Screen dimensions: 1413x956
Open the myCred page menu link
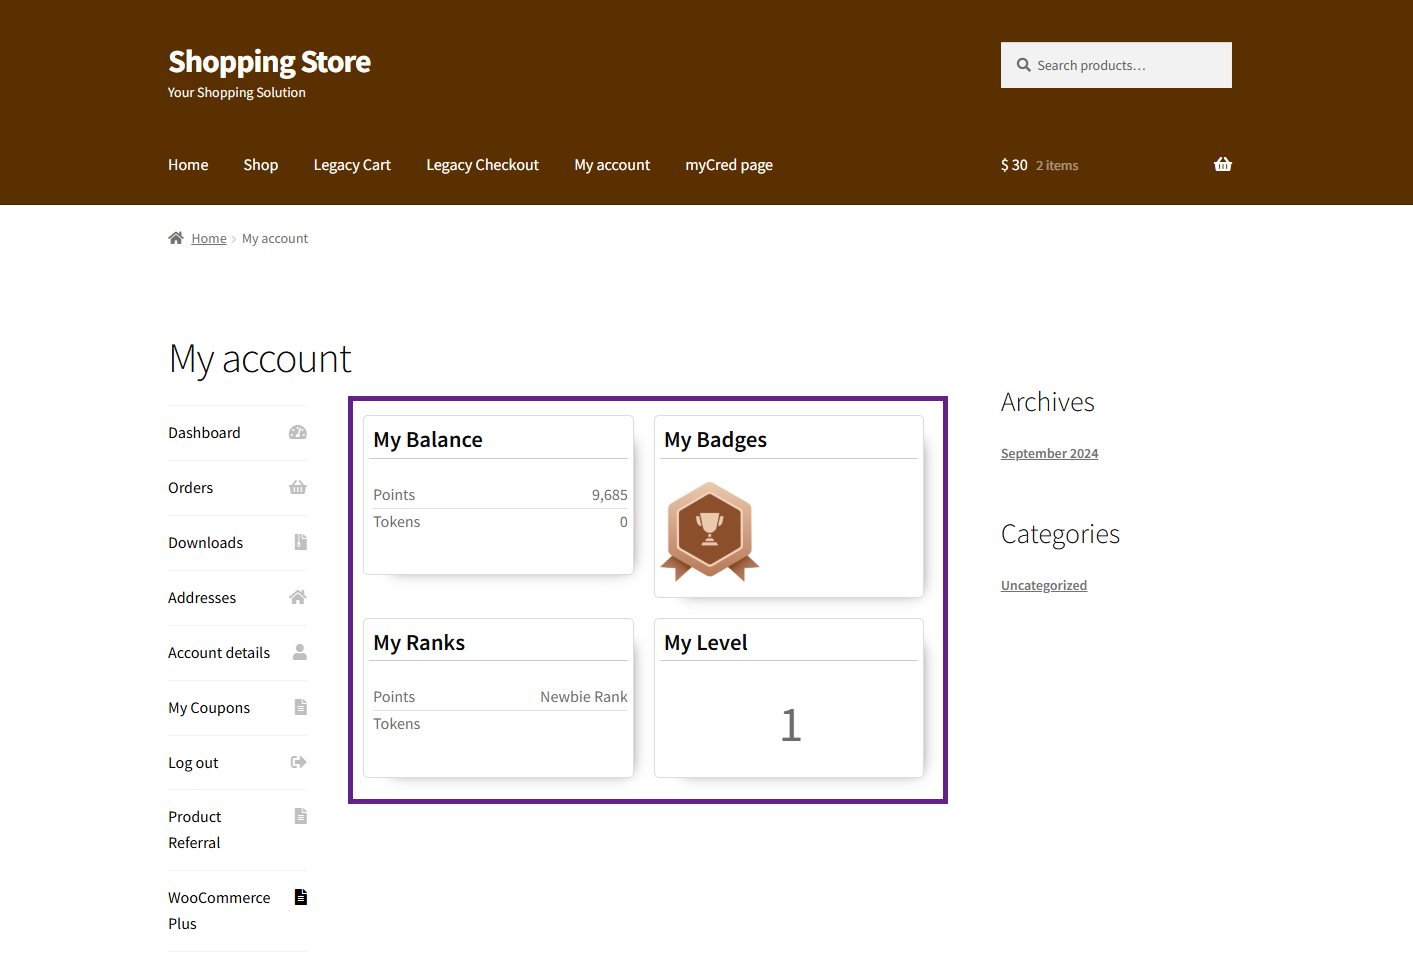(x=728, y=165)
